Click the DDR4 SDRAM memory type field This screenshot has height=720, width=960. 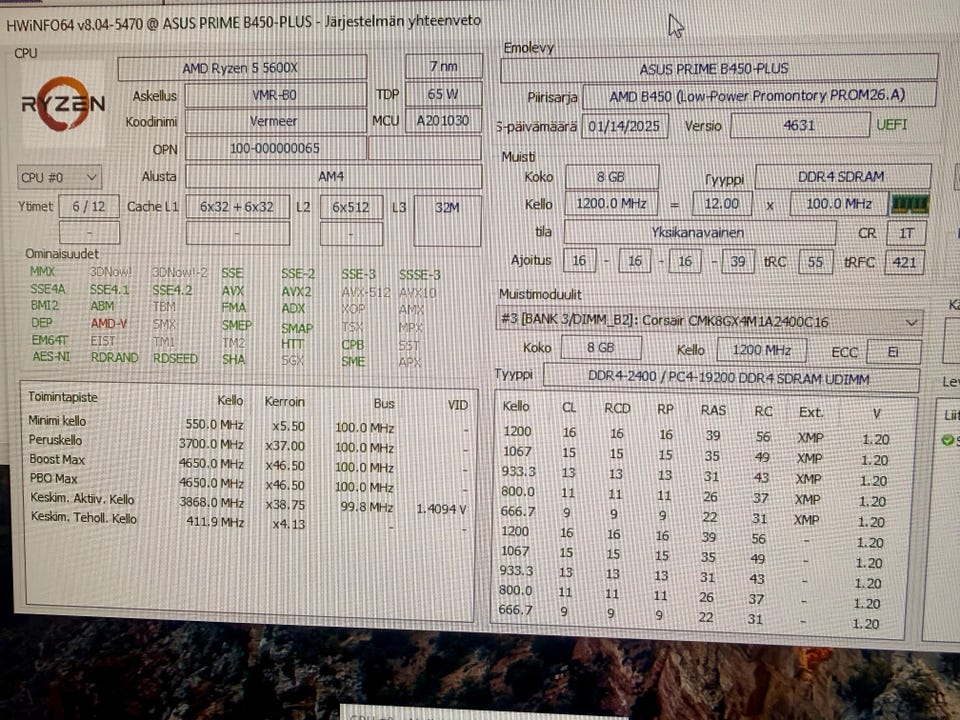[x=842, y=176]
